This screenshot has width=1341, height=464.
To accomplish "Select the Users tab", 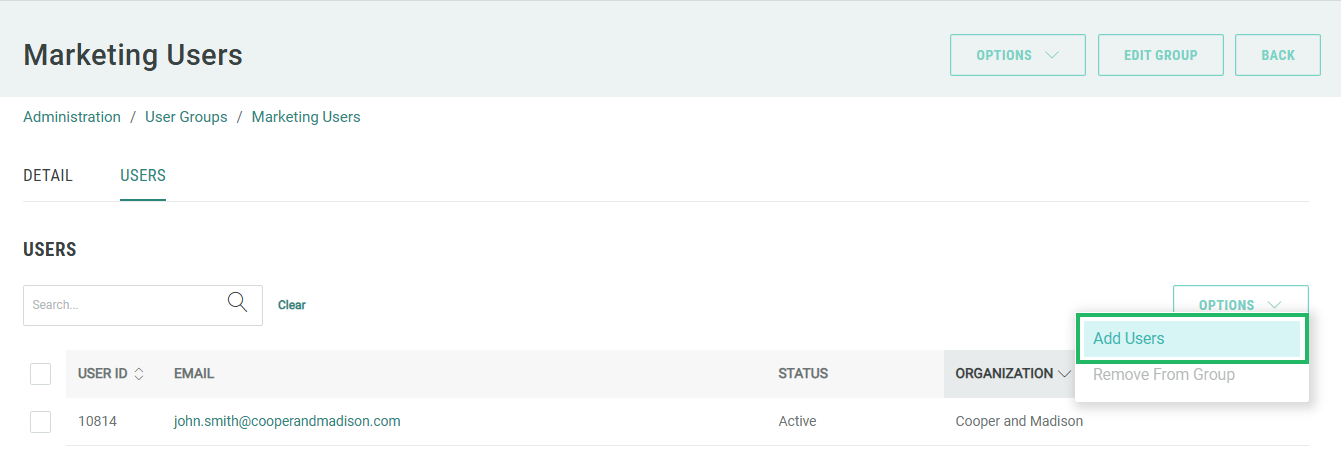I will pyautogui.click(x=143, y=176).
